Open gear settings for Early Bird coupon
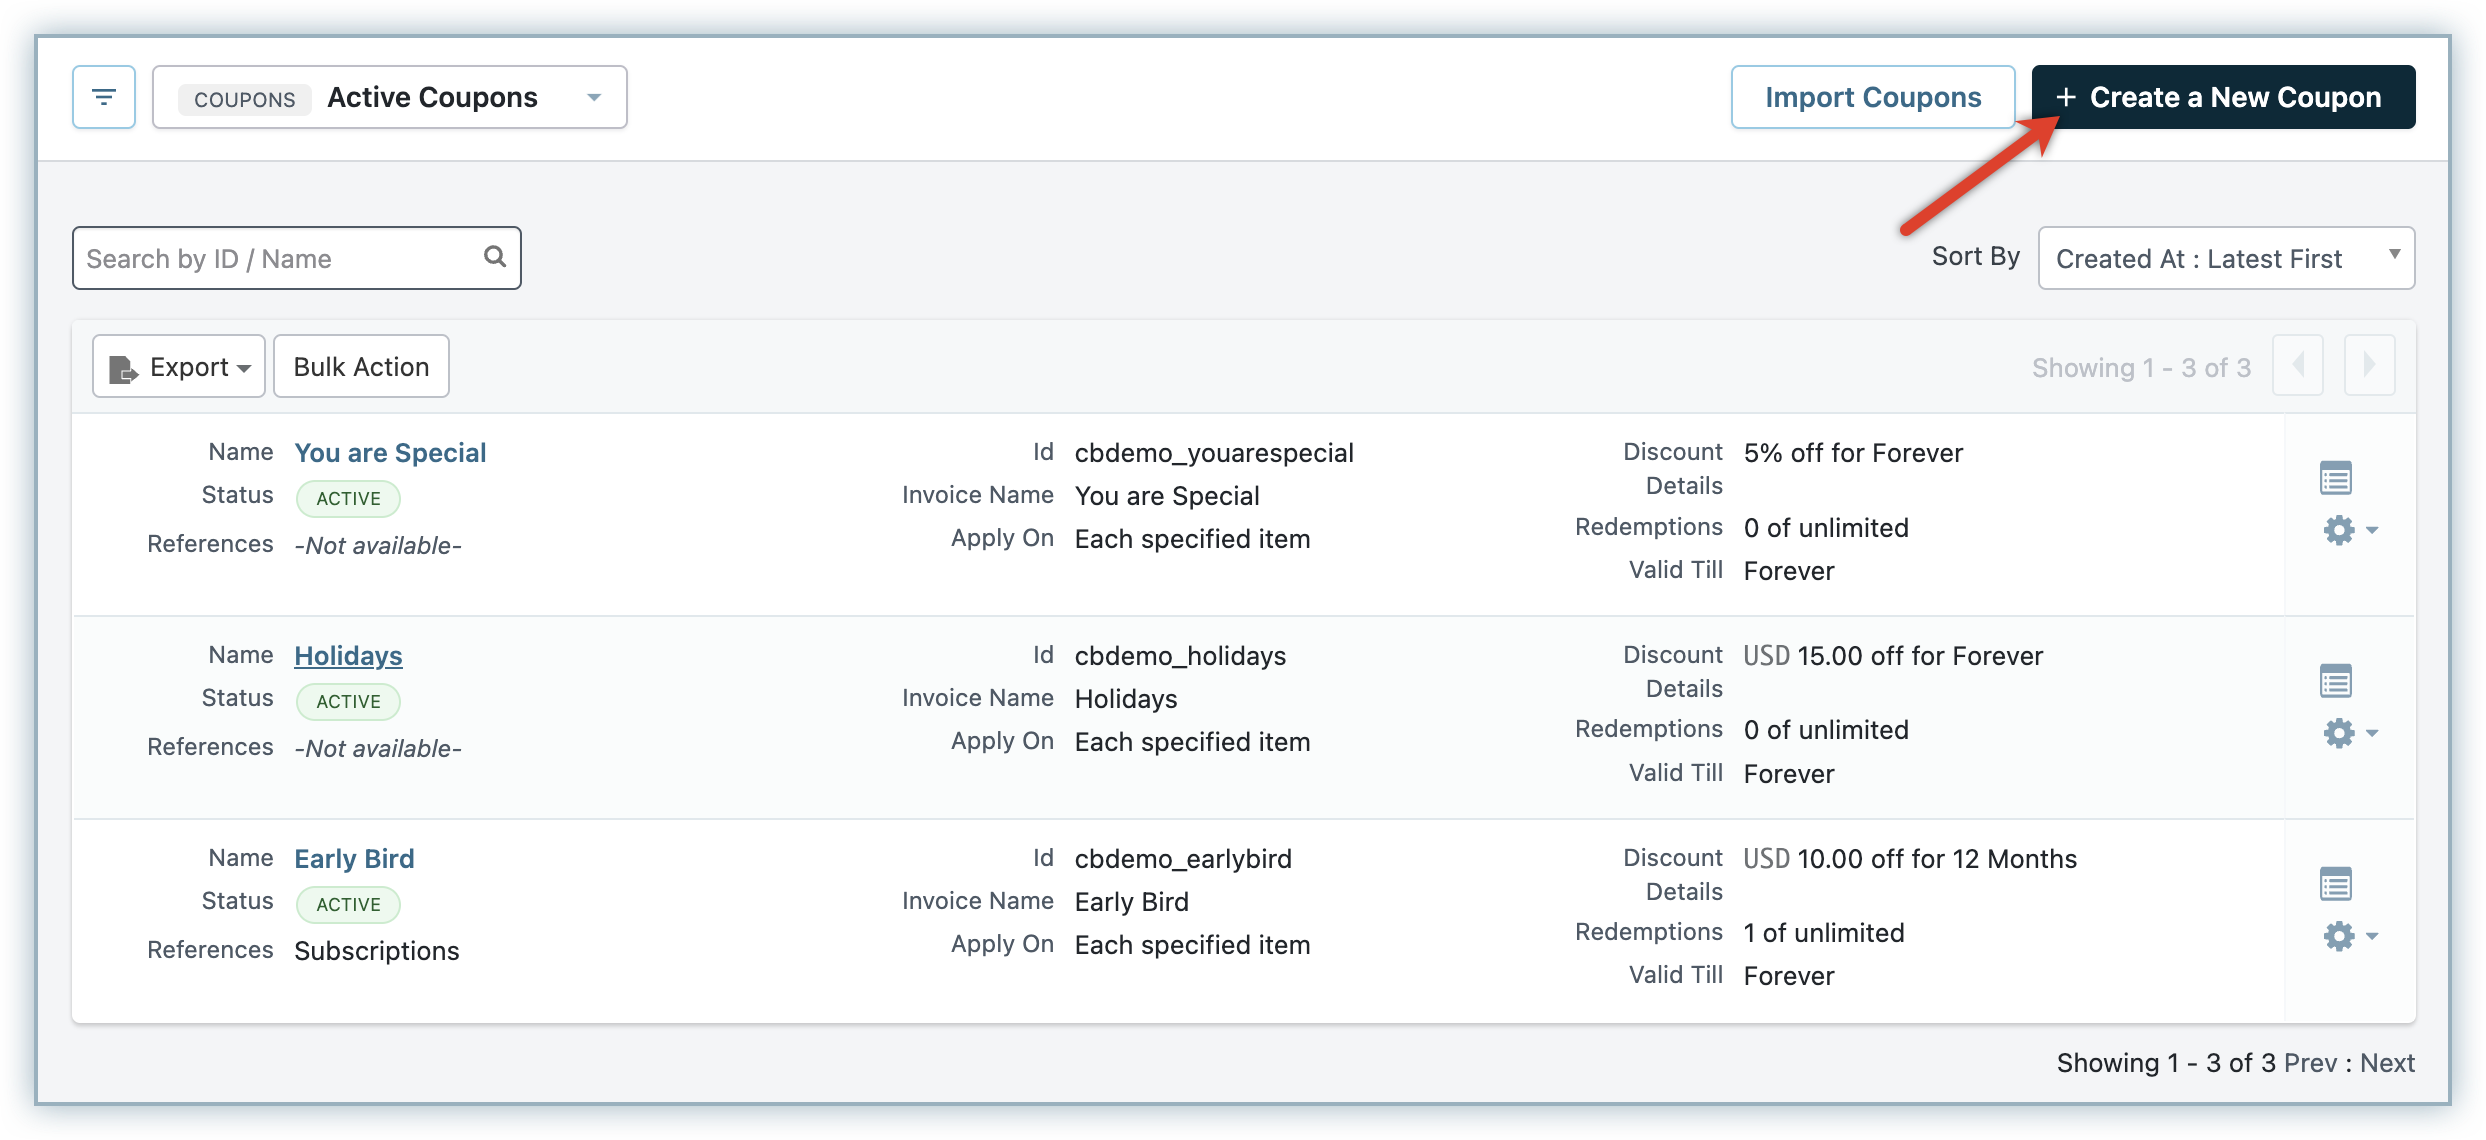The width and height of the screenshot is (2486, 1140). [x=2347, y=936]
